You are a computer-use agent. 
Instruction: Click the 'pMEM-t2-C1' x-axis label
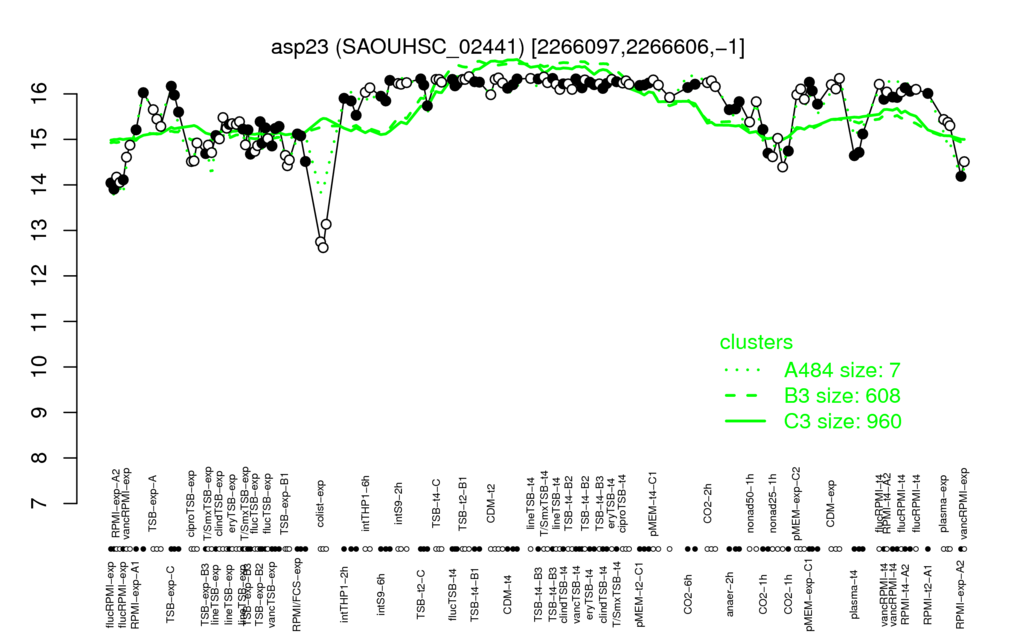point(640,593)
